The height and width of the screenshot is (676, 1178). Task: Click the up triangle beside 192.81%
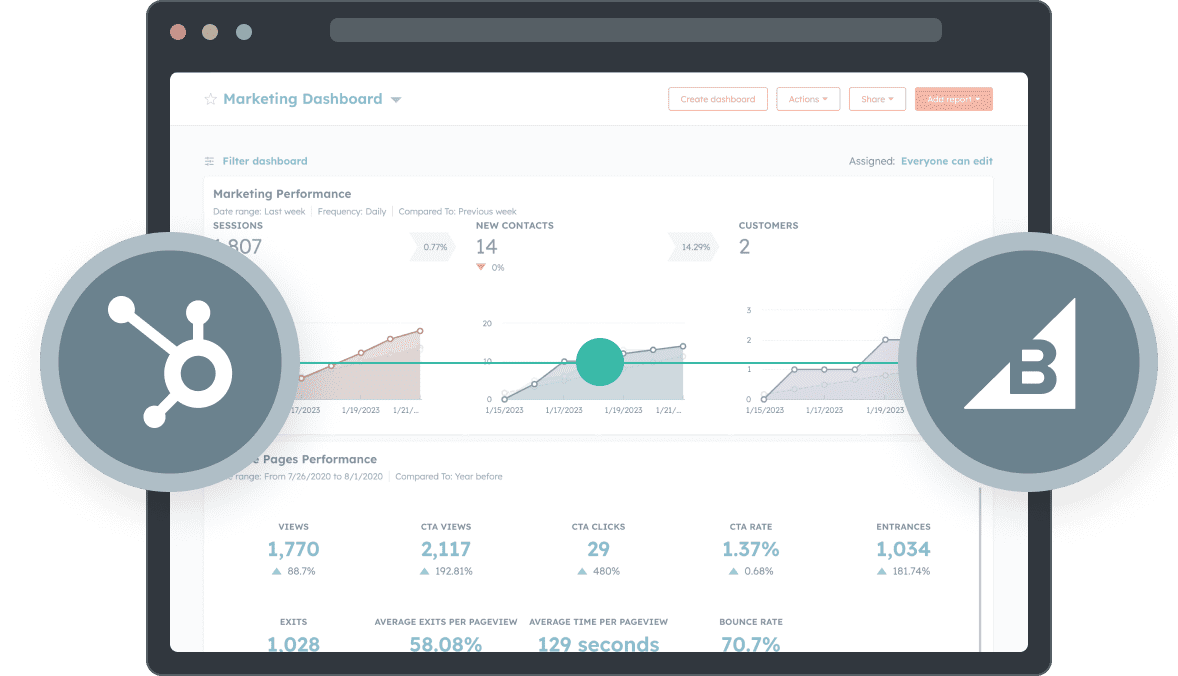pos(424,572)
